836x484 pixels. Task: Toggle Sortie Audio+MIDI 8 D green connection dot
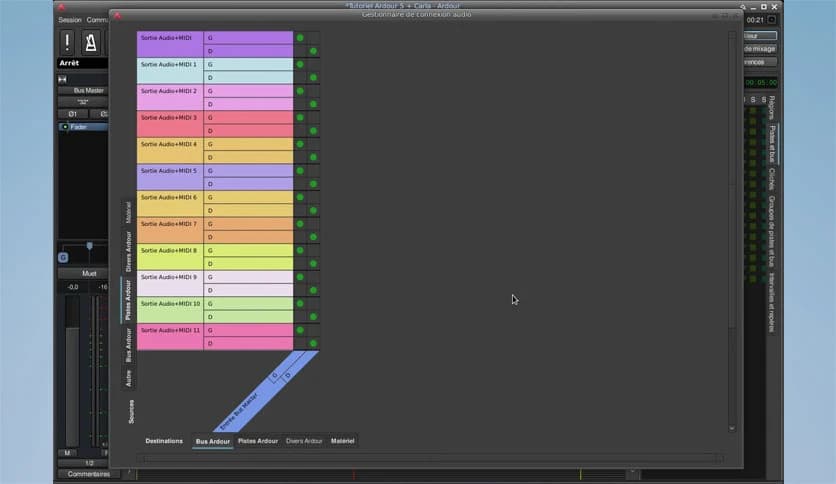pyautogui.click(x=314, y=264)
